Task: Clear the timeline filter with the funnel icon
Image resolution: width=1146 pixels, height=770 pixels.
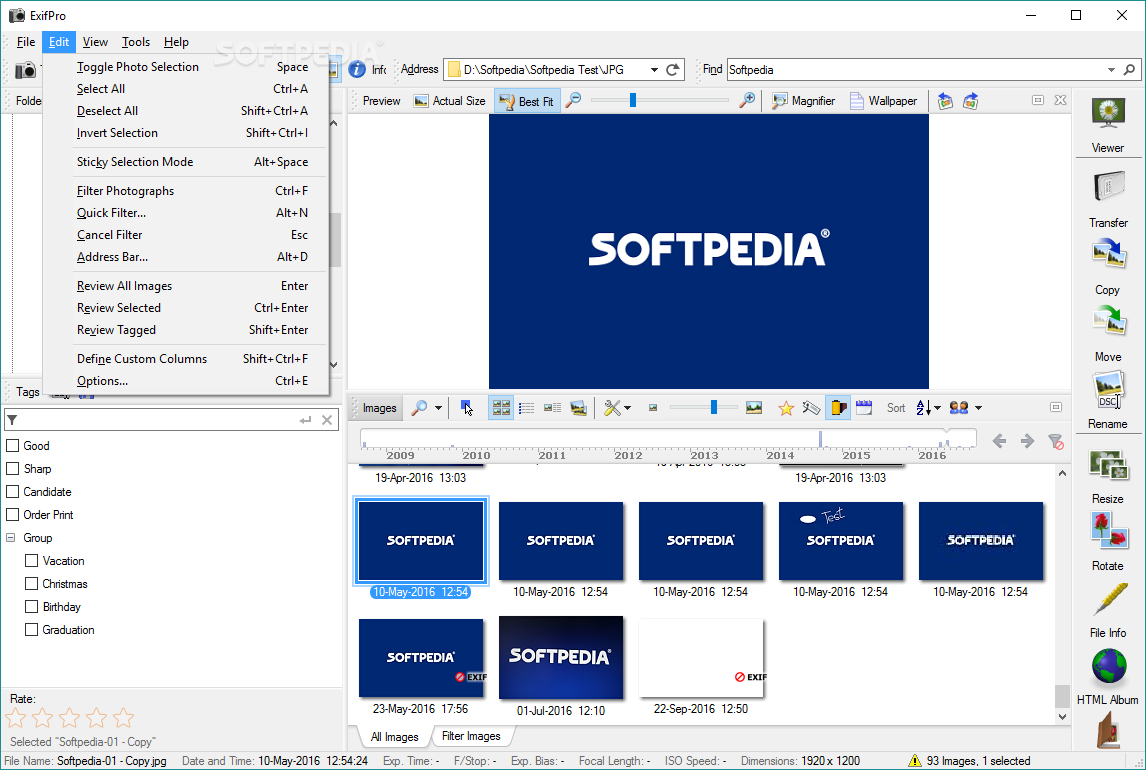Action: click(1055, 441)
